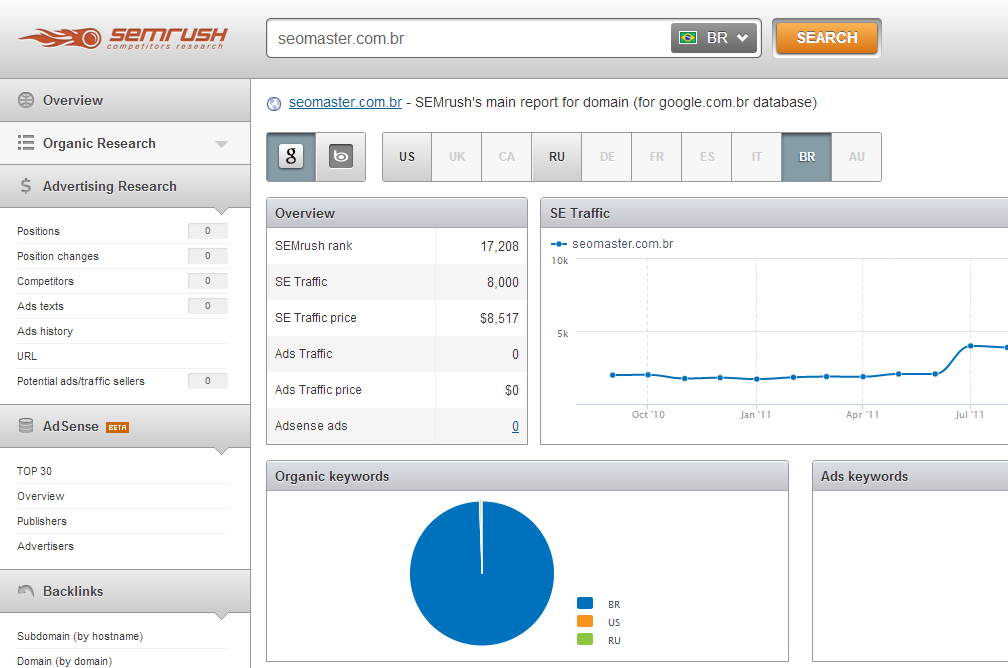Click the blue organic keywords pie chart
This screenshot has width=1008, height=668.
(482, 573)
